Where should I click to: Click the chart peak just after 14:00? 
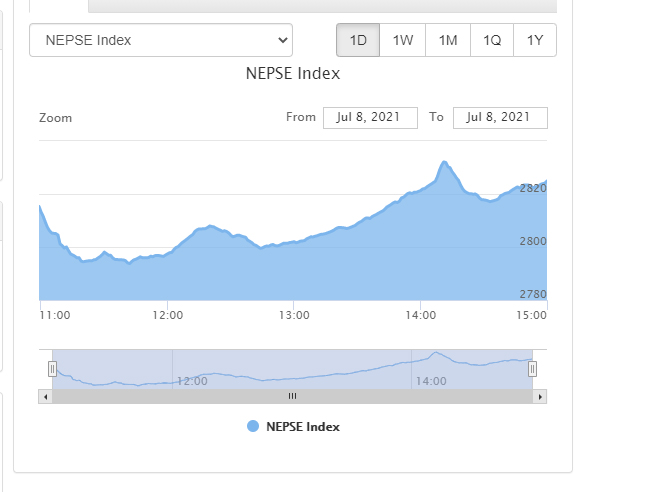click(443, 162)
